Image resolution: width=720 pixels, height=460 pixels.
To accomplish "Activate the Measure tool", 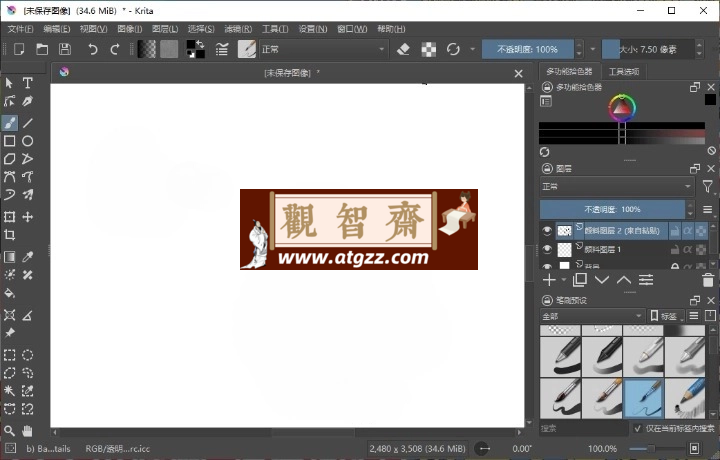I will click(x=28, y=315).
